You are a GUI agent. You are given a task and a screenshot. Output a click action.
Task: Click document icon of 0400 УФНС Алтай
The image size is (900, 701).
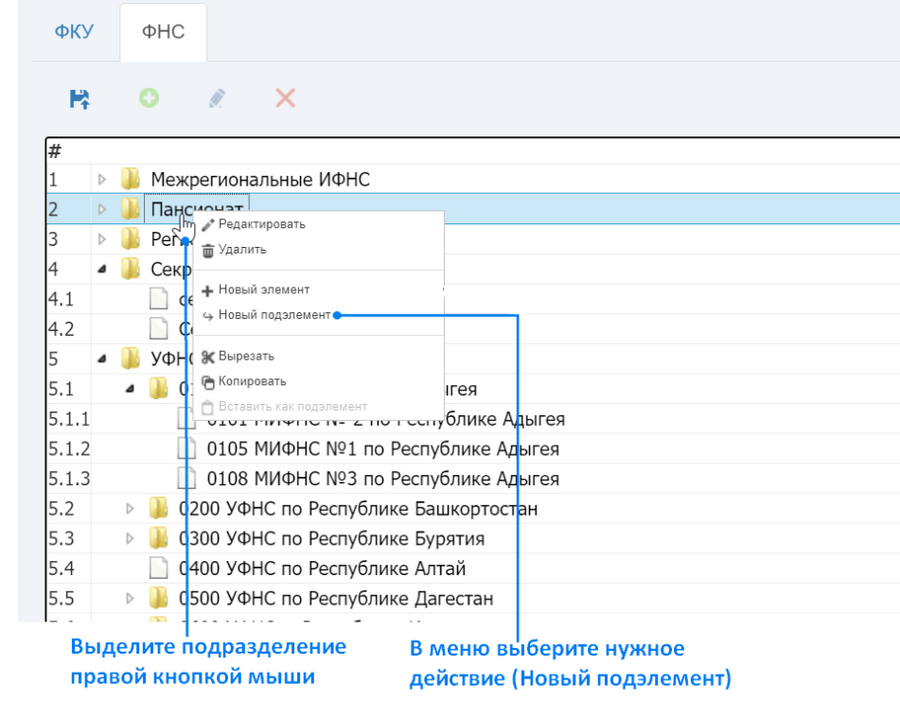pyautogui.click(x=158, y=568)
